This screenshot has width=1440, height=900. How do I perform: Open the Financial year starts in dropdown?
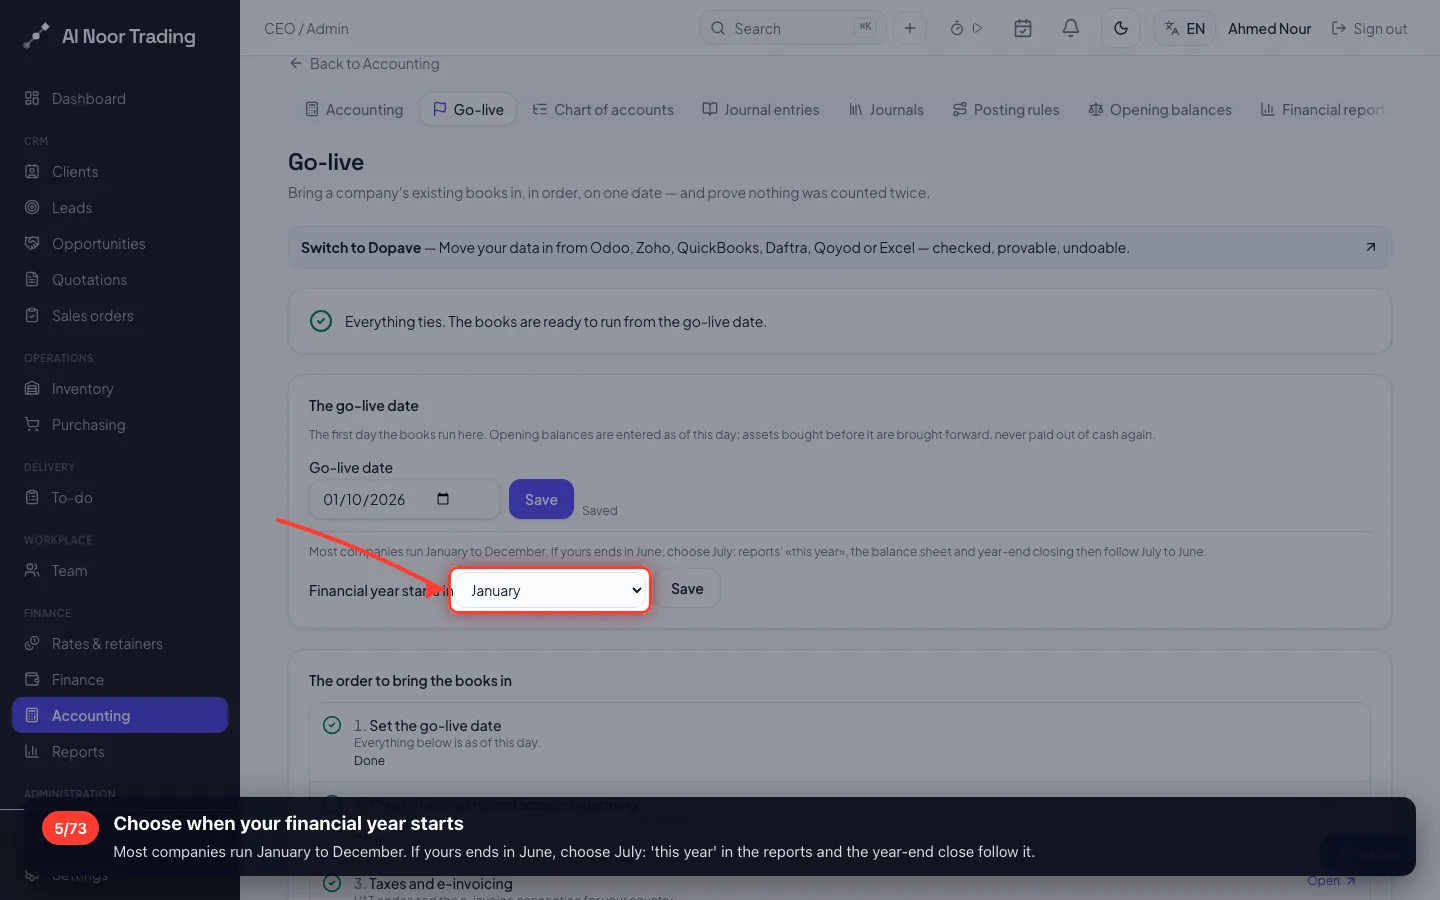[550, 590]
